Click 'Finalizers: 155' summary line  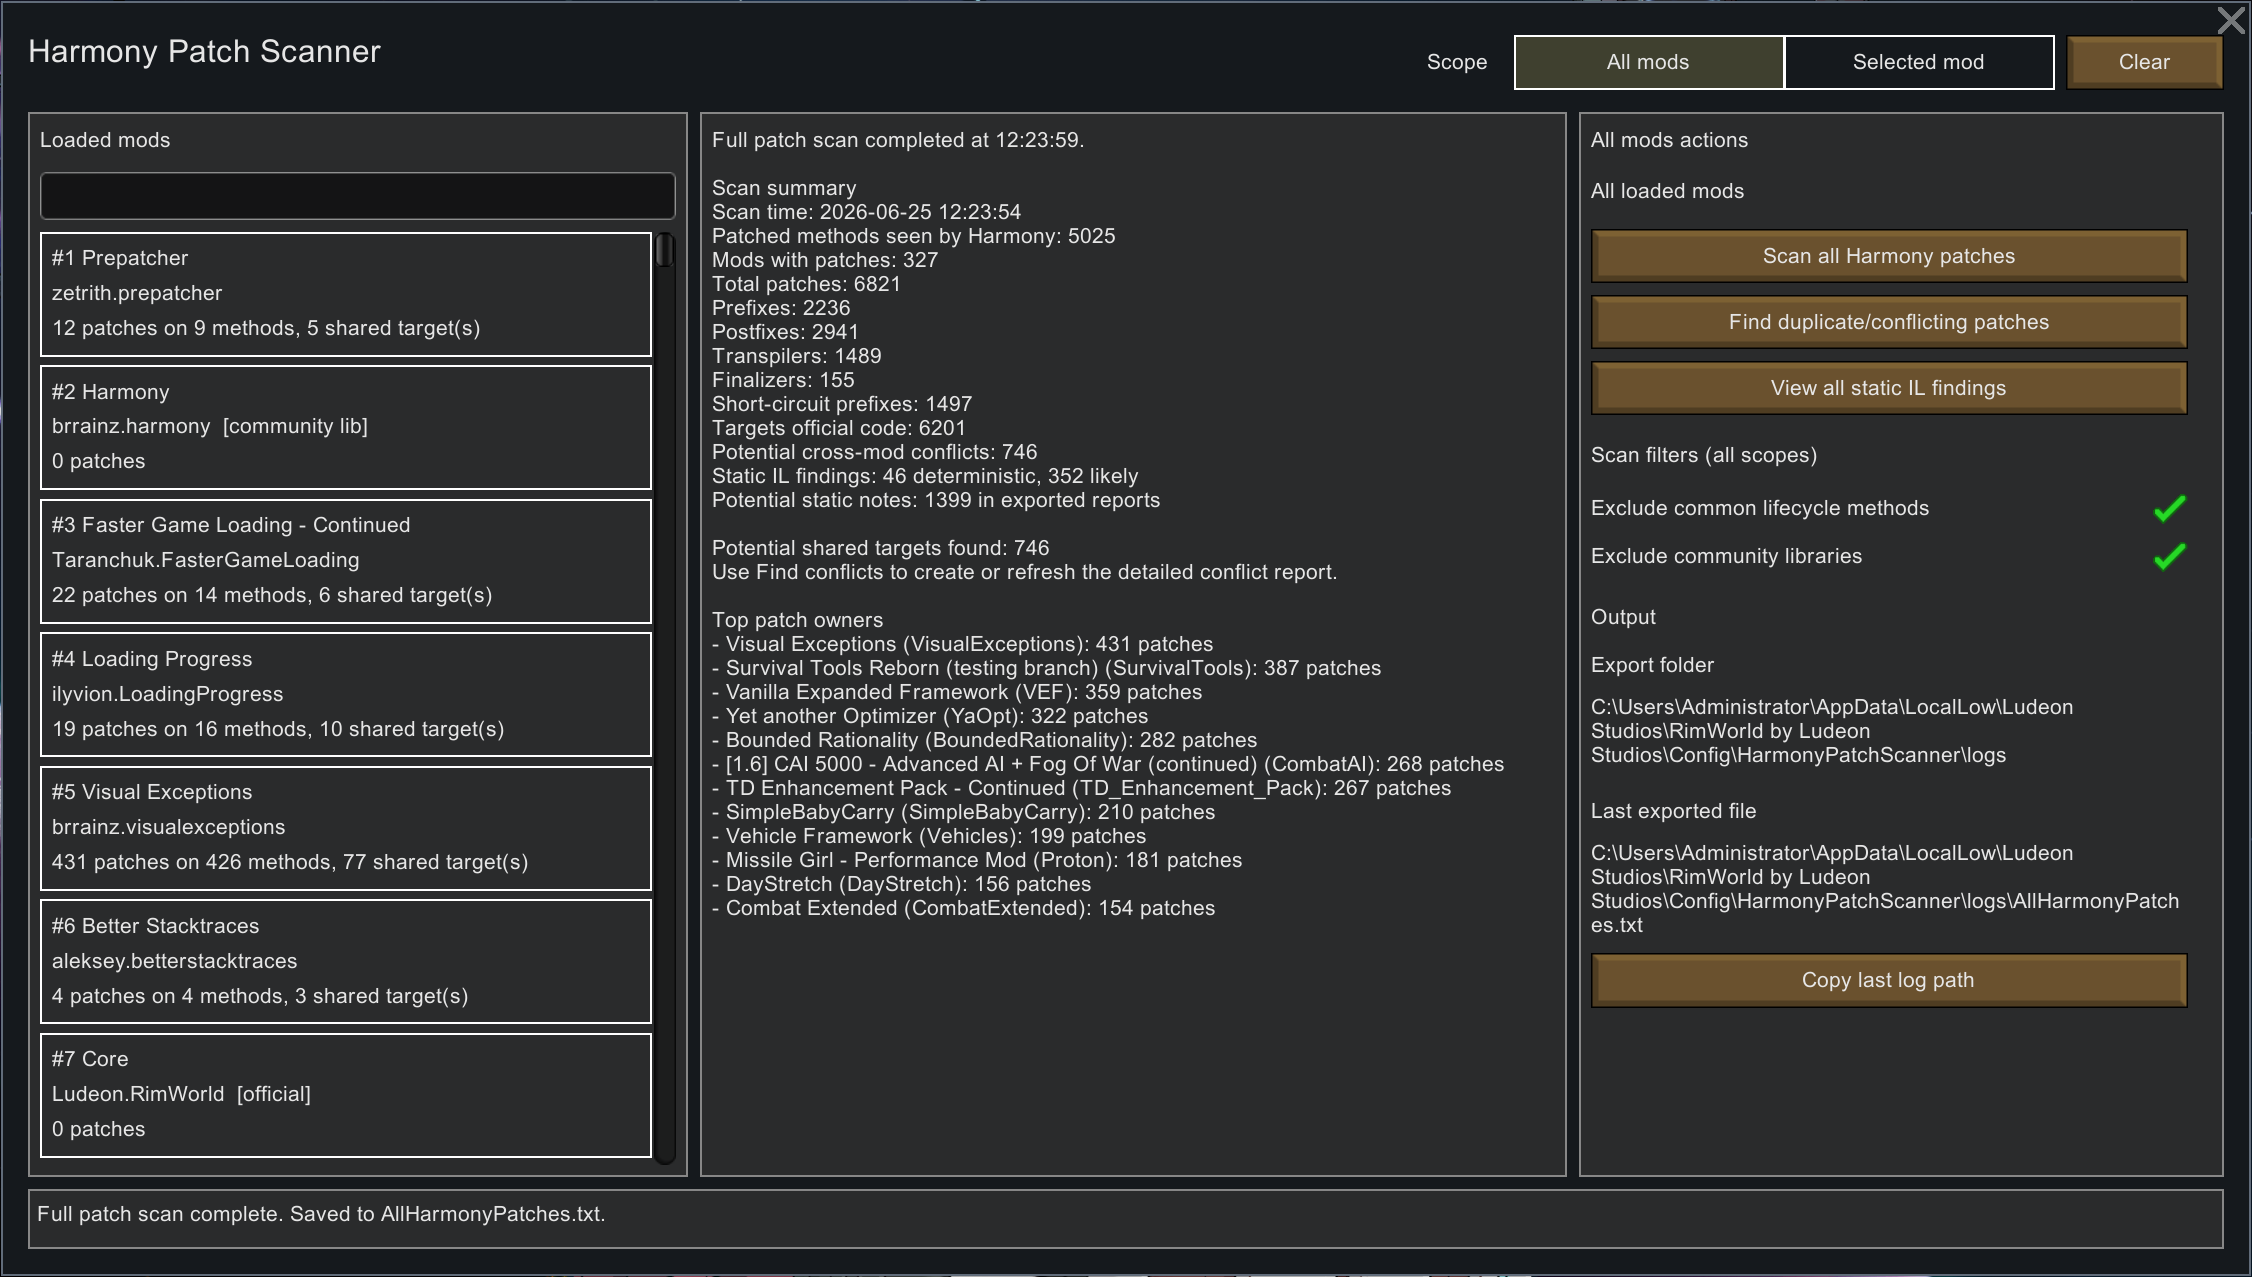tap(783, 380)
